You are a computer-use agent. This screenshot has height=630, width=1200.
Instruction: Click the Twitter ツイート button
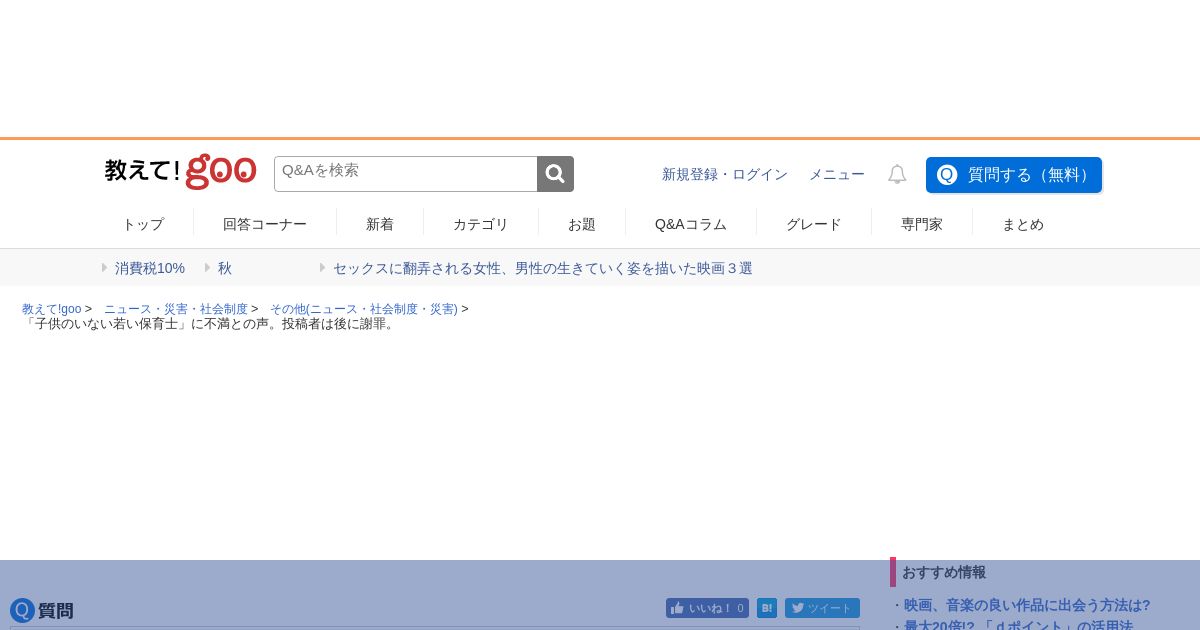(822, 608)
